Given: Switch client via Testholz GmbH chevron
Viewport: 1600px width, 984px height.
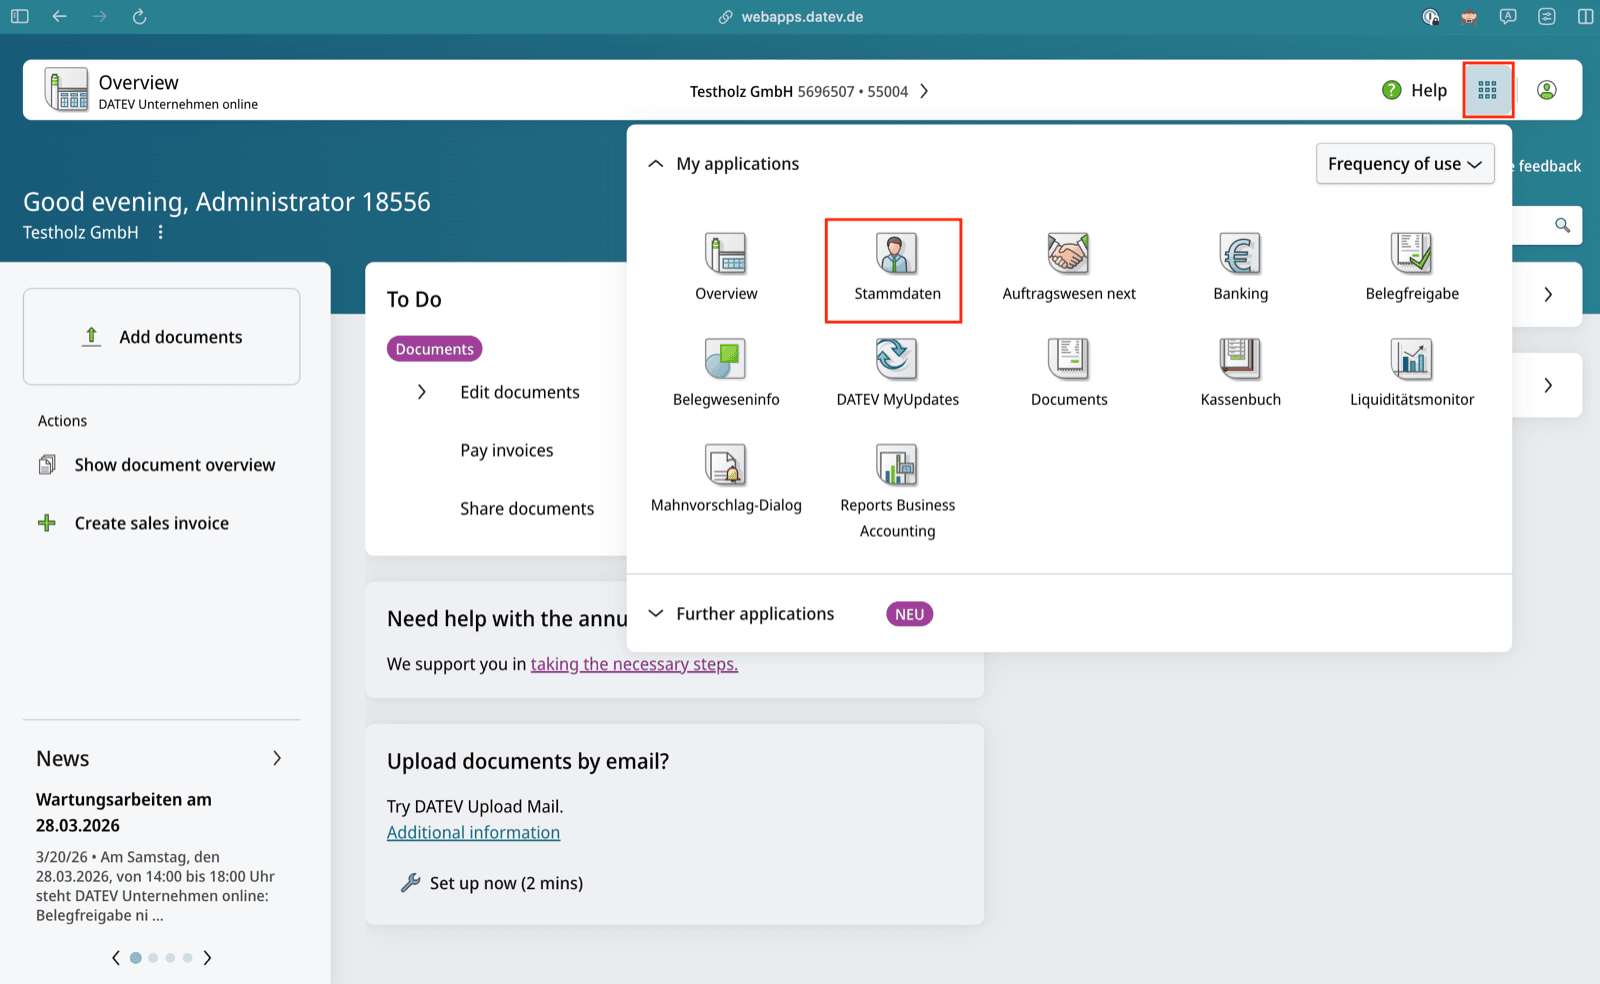Looking at the screenshot, I should tap(924, 91).
